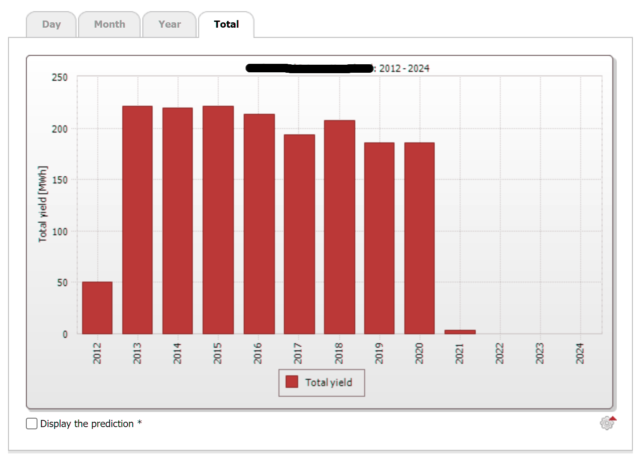Click the chart title 2012 - 2024
The width and height of the screenshot is (640, 457).
pos(404,69)
